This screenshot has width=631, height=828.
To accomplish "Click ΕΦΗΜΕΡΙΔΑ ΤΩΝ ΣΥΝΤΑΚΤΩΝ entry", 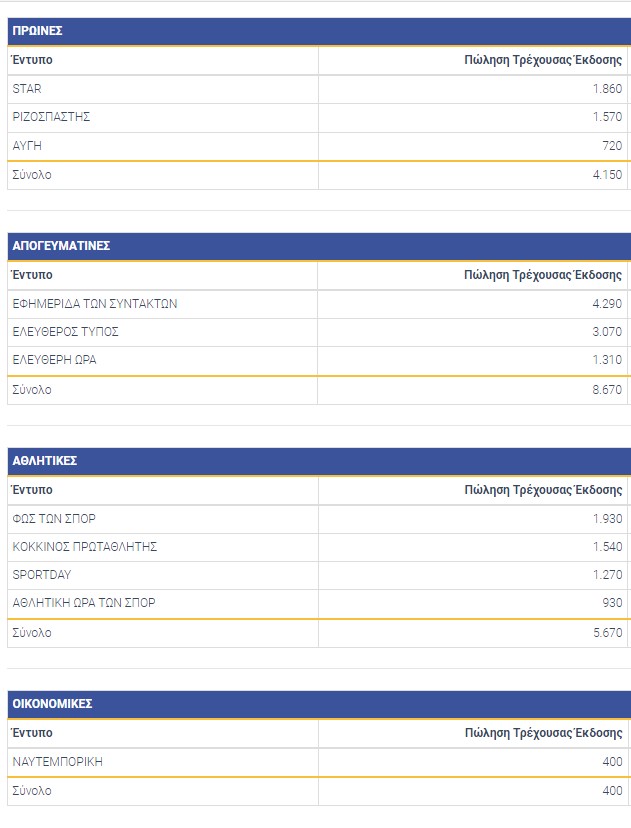I will point(95,304).
